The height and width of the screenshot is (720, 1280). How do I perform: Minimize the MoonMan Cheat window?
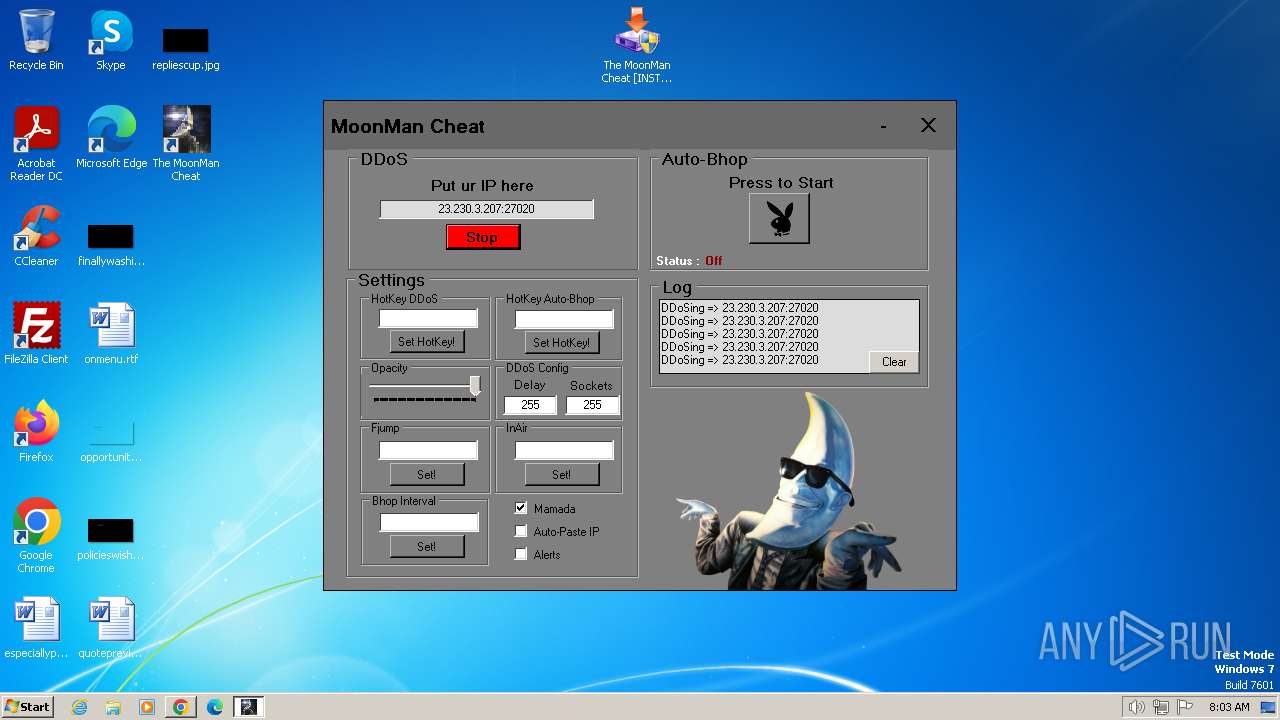883,126
